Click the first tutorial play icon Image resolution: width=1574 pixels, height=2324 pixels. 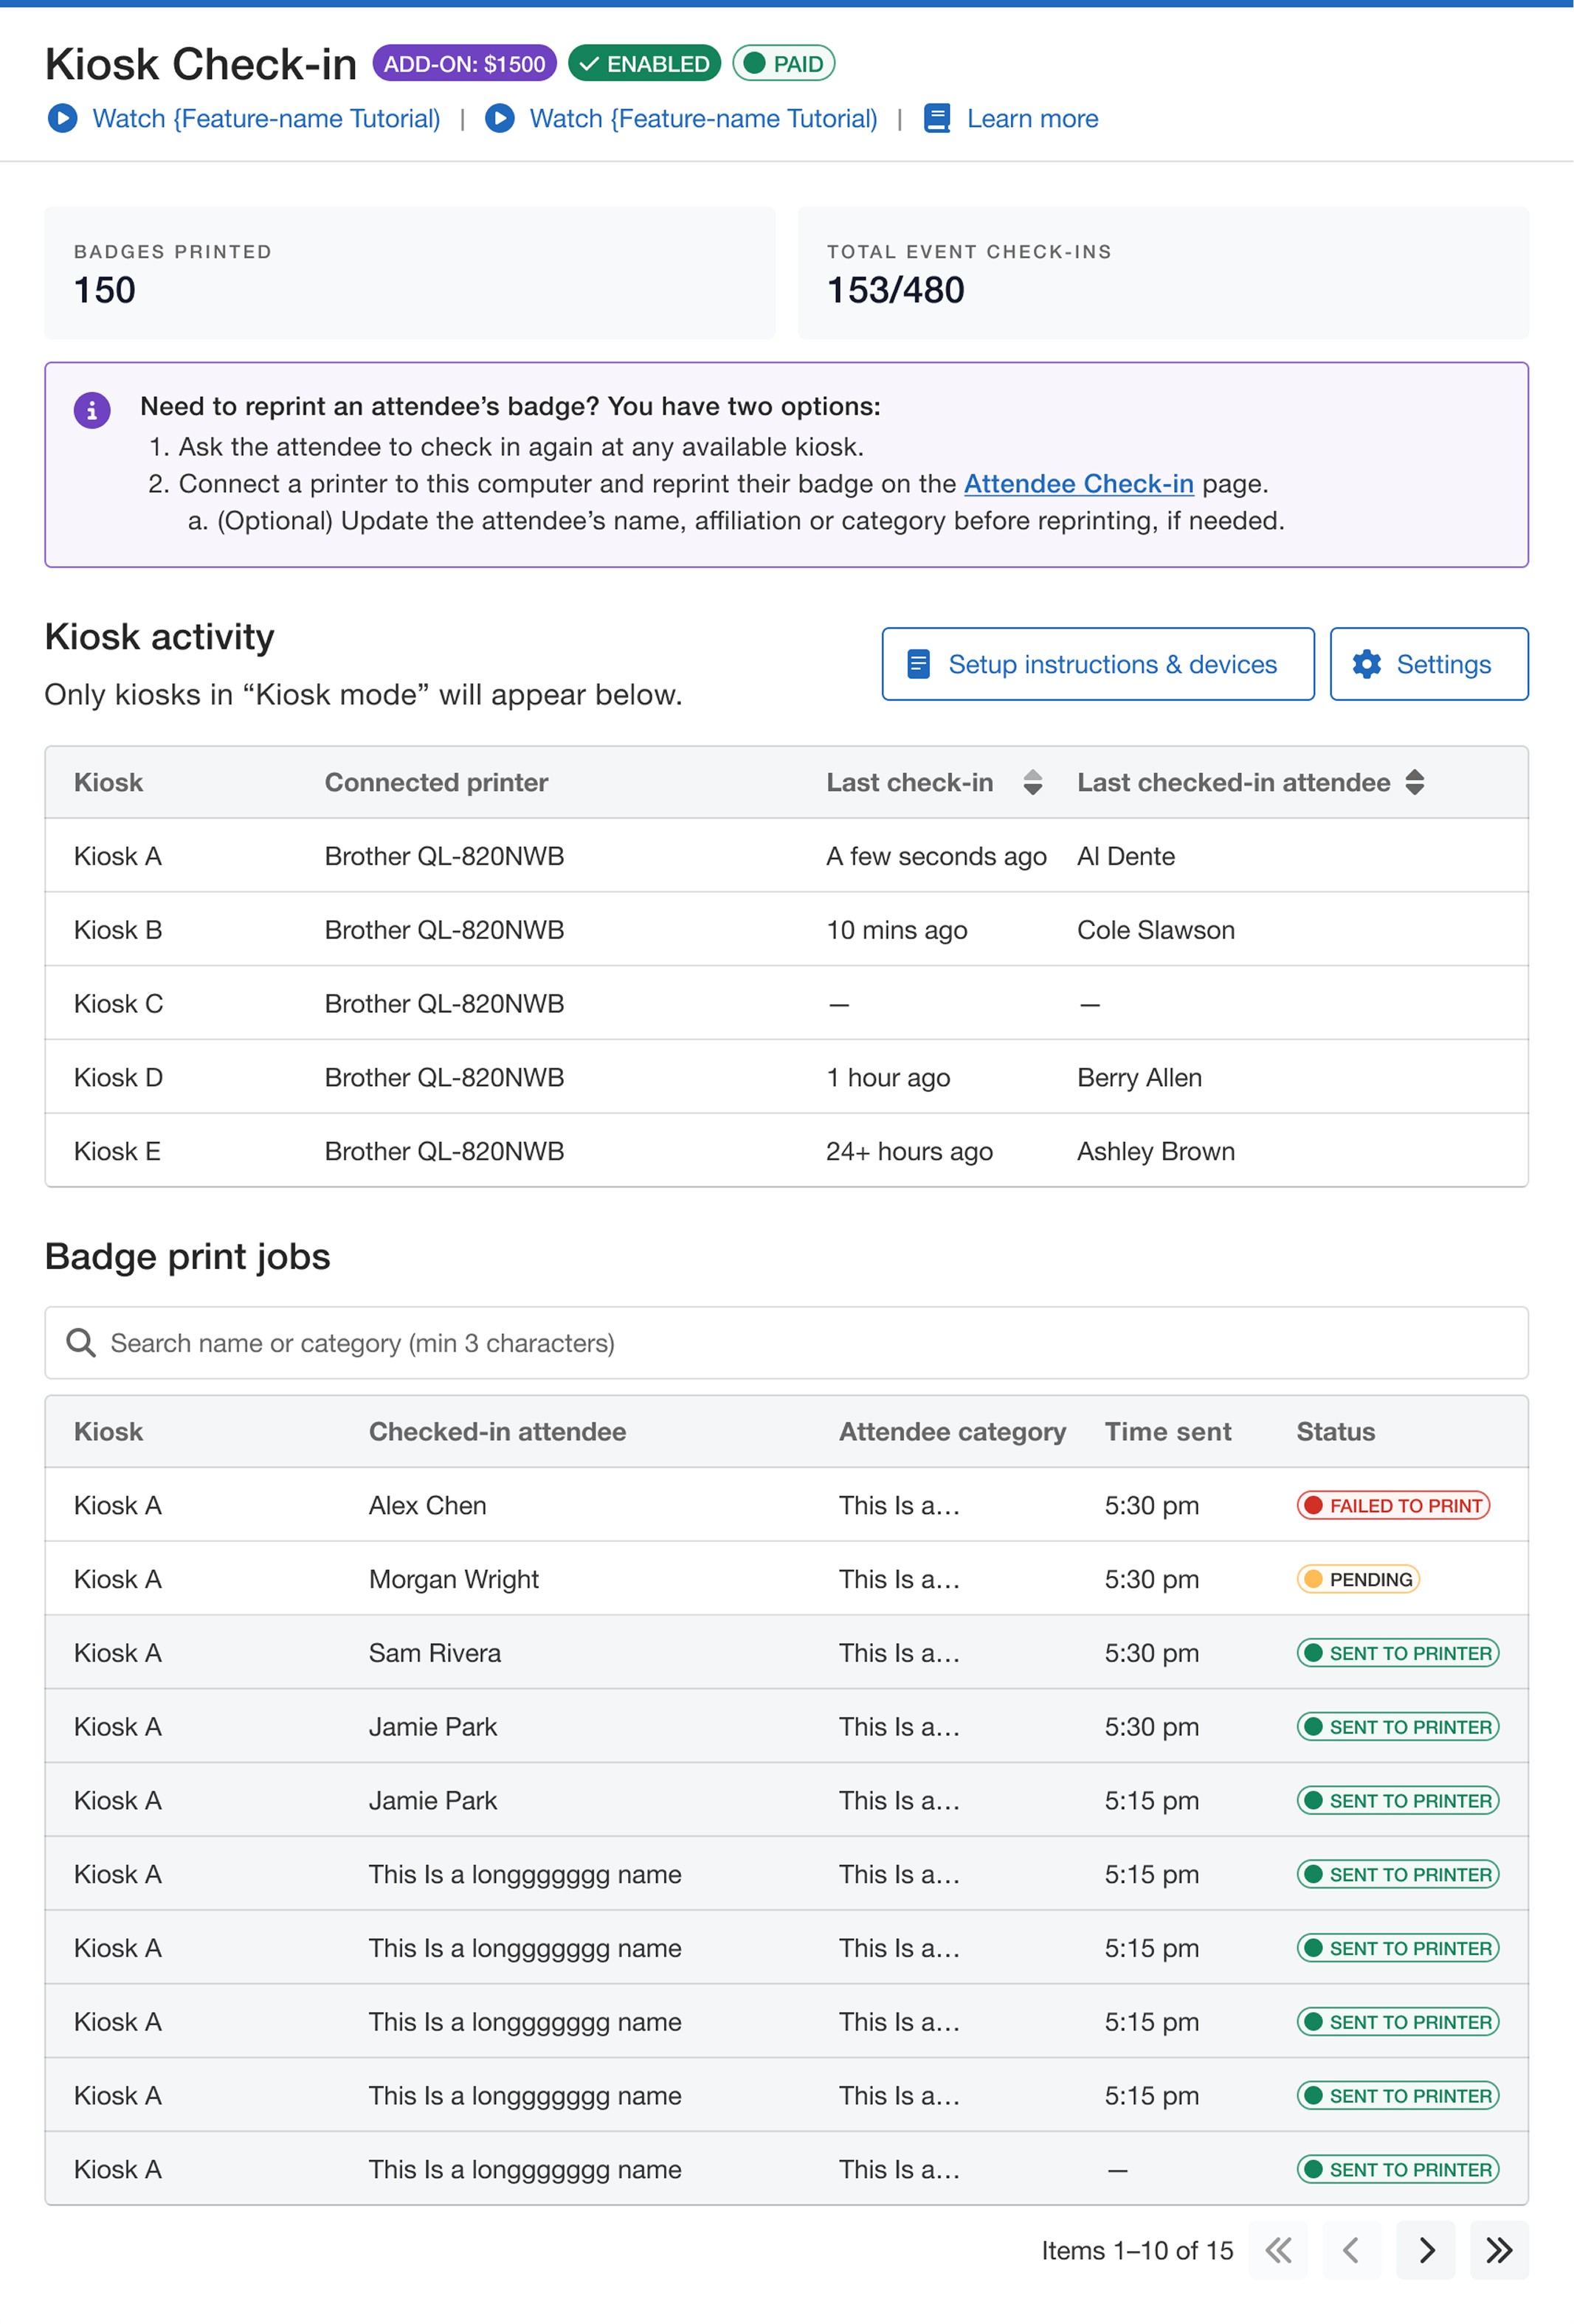[62, 118]
